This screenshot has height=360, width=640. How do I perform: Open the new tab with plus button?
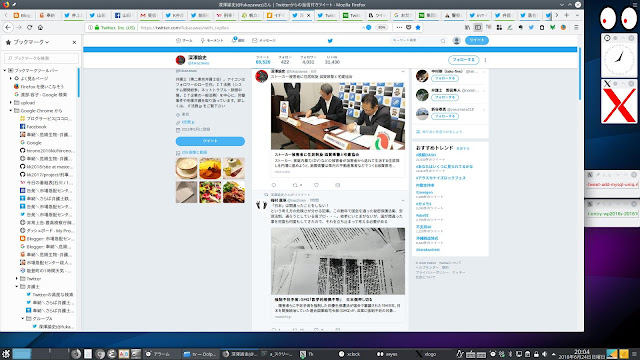point(567,15)
